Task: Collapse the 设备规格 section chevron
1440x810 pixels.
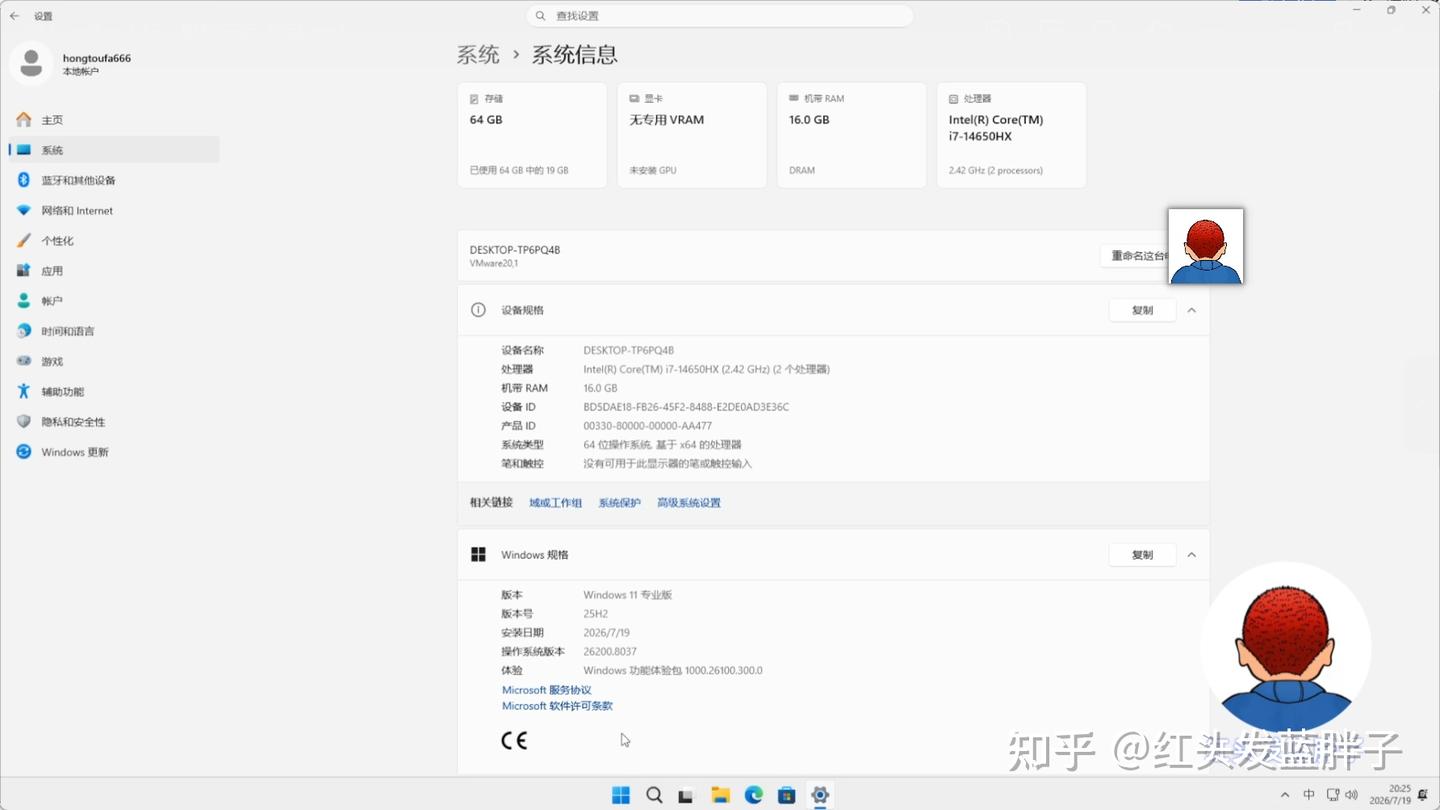Action: [1192, 311]
